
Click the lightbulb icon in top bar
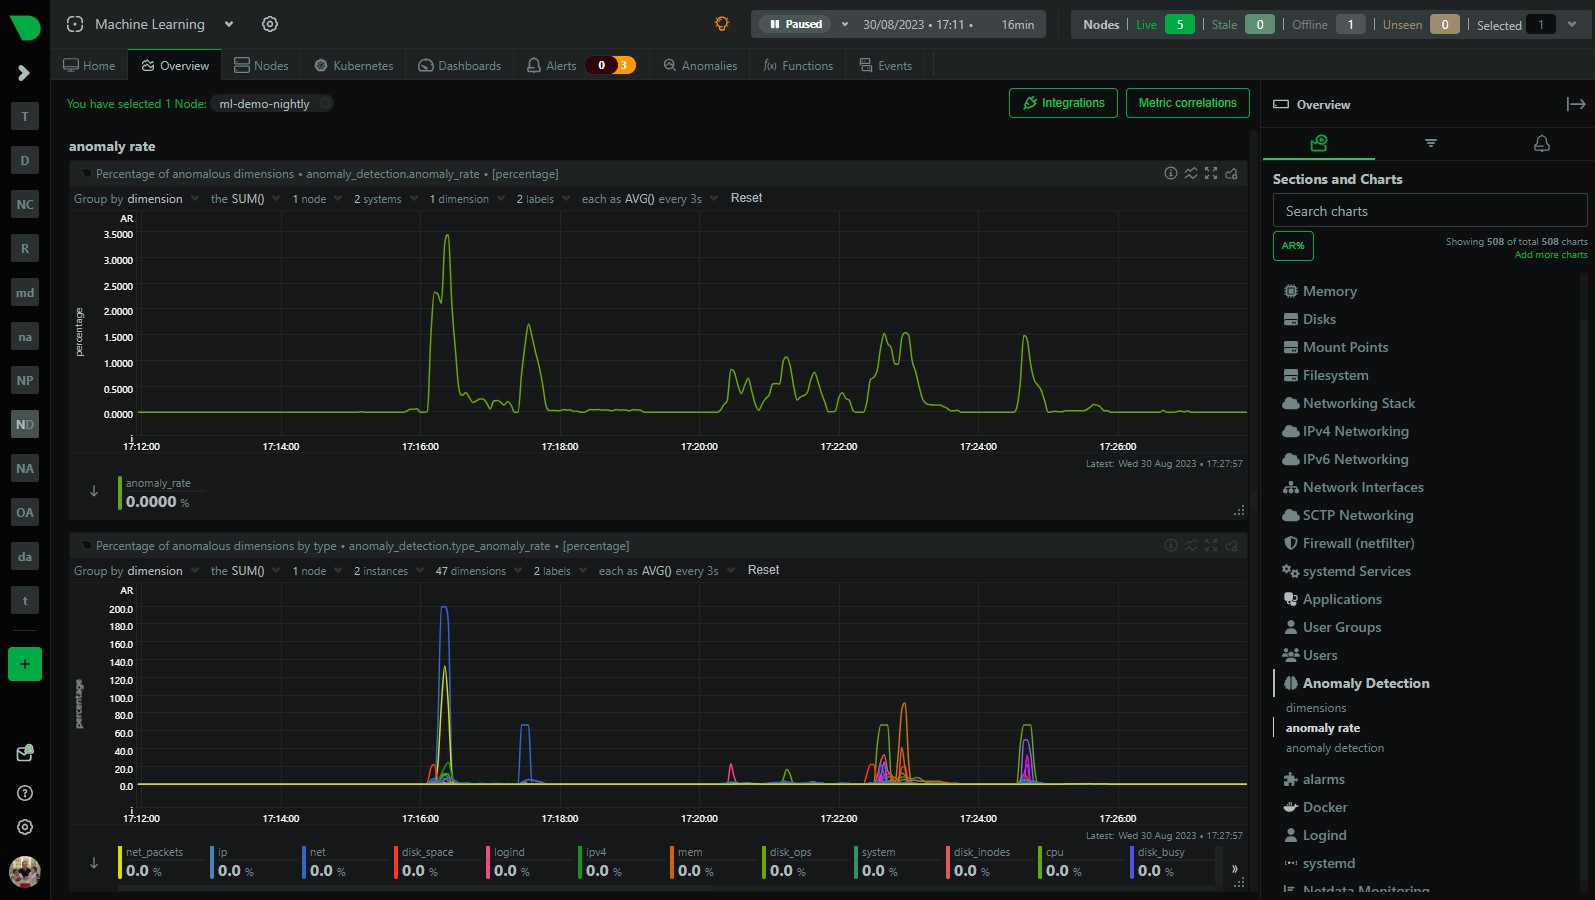coord(722,24)
